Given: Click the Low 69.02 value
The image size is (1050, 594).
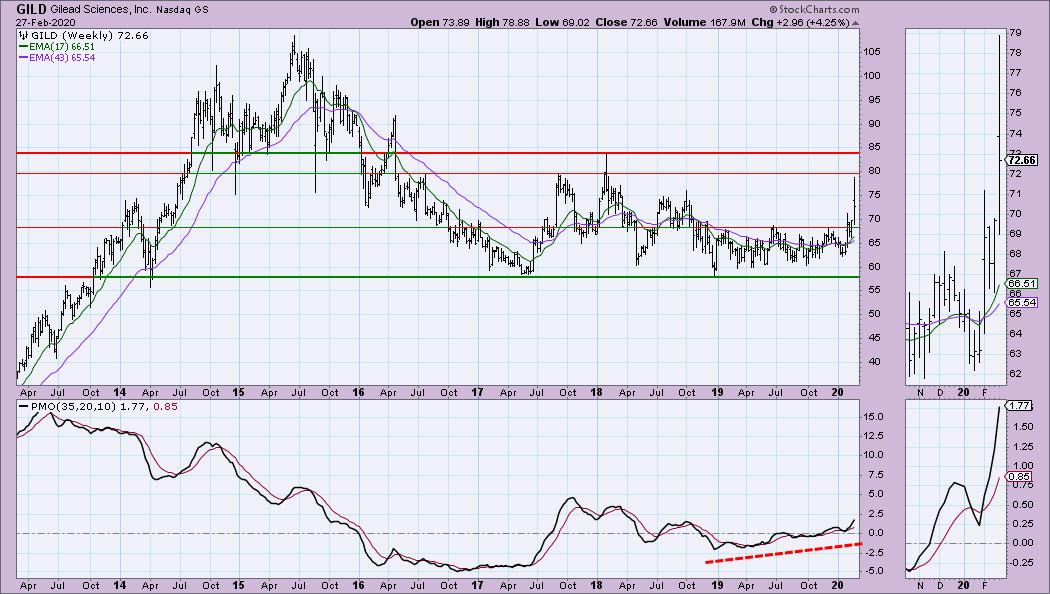Looking at the screenshot, I should point(562,22).
